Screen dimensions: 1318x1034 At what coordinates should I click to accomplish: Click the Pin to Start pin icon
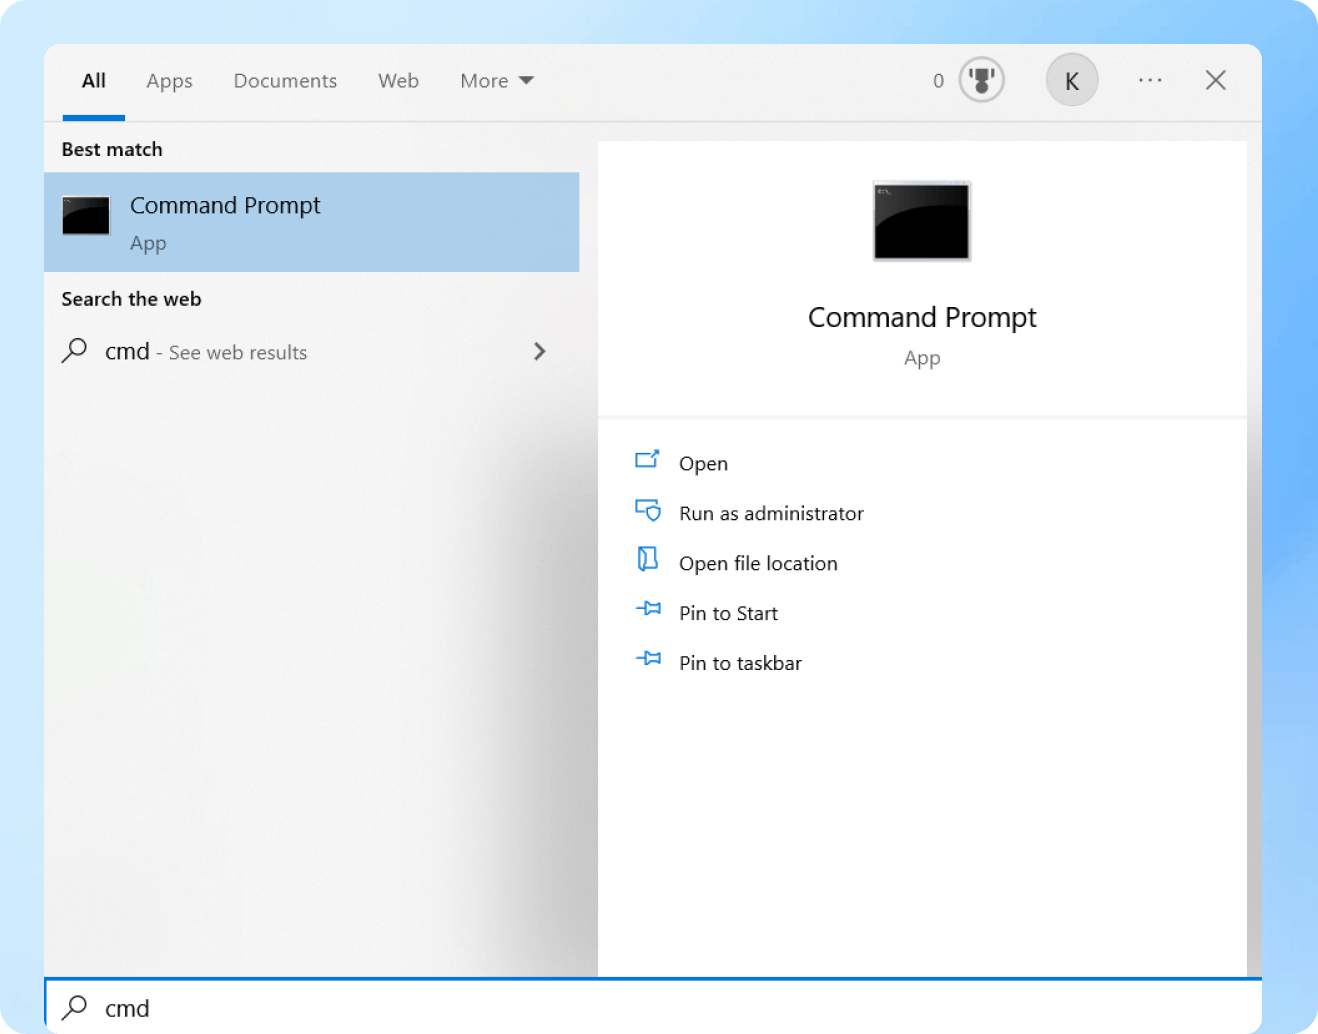[x=648, y=609]
